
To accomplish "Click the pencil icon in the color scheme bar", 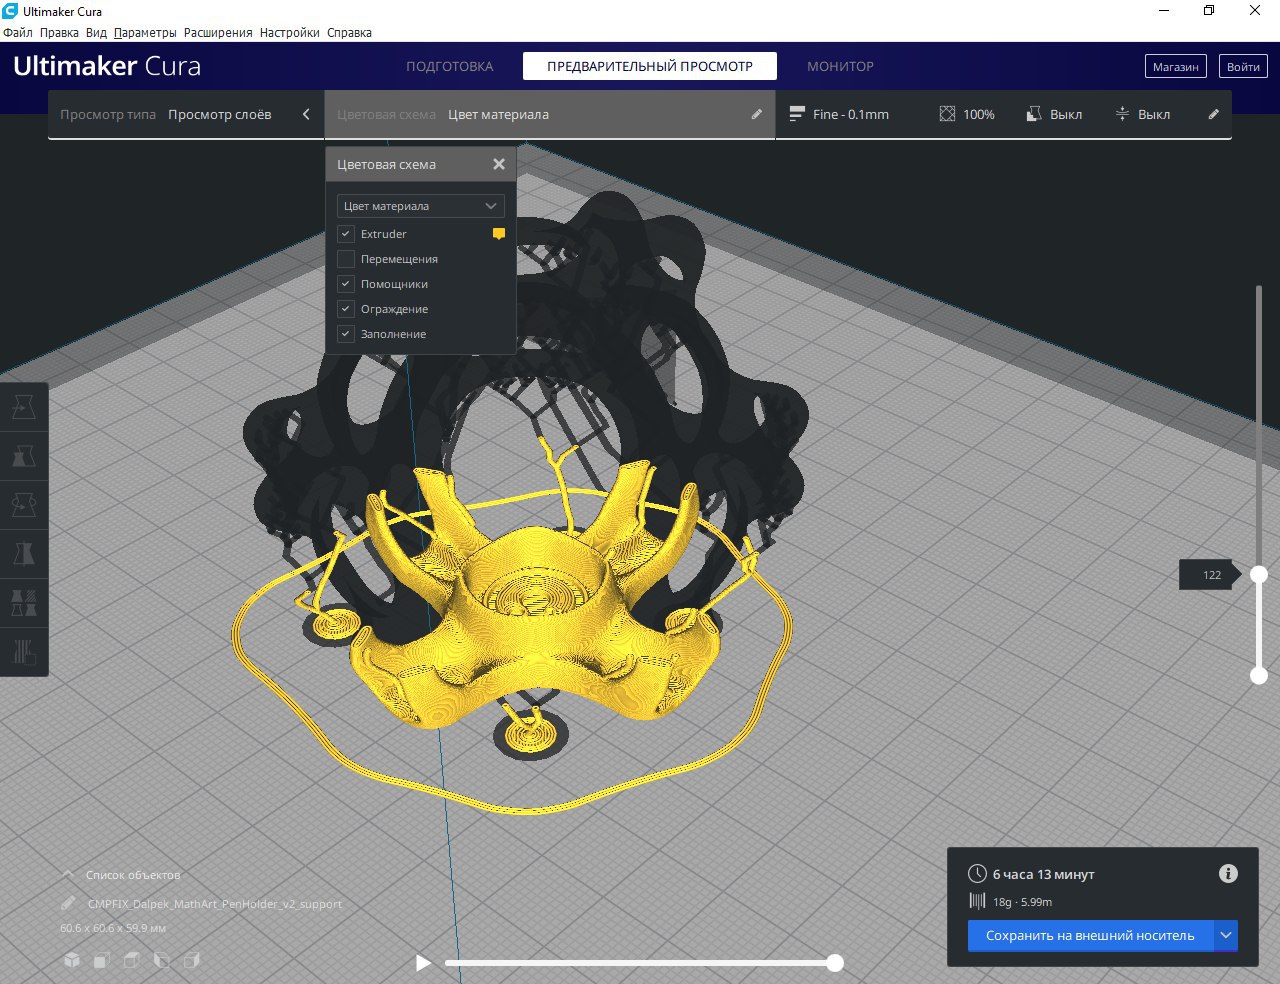I will point(756,114).
